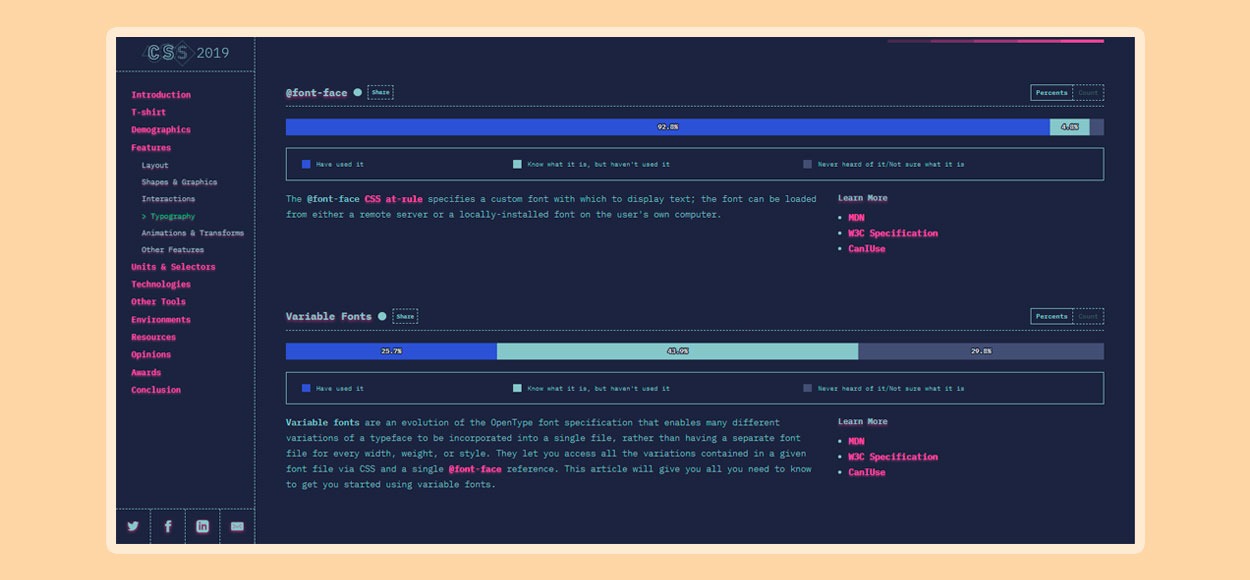Click the teal dot next to Variable Fonts heading
This screenshot has height=580, width=1250.
pos(382,316)
